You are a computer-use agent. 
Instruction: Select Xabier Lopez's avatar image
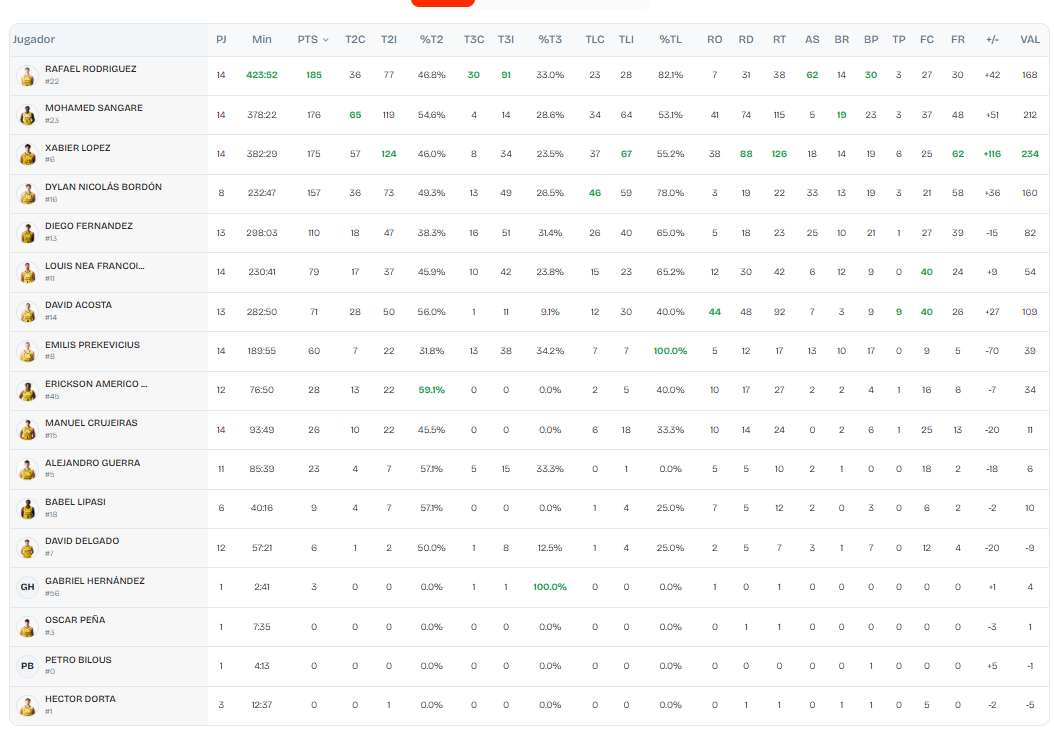coord(28,154)
